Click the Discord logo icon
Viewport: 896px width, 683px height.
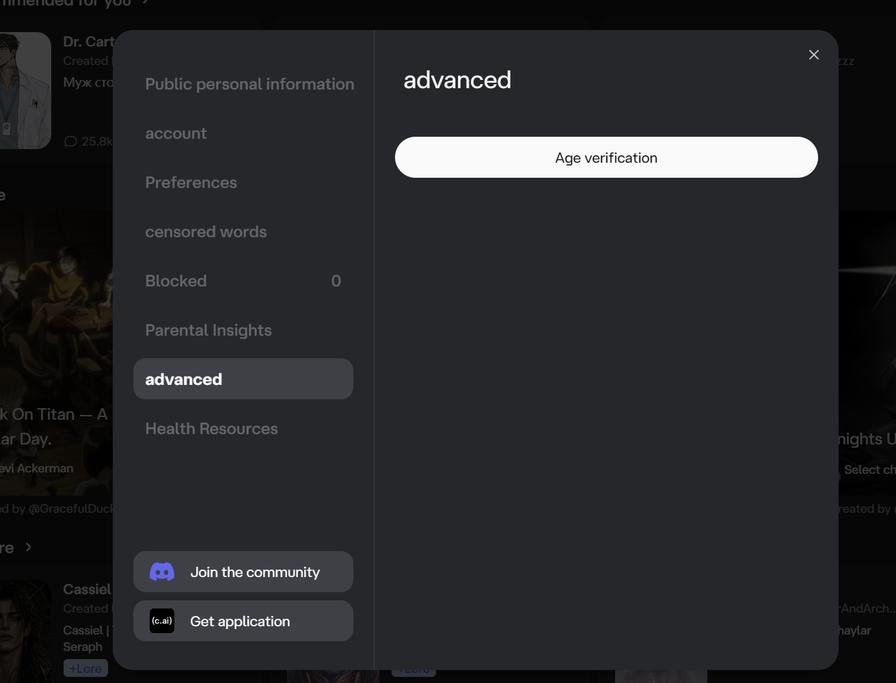point(162,572)
